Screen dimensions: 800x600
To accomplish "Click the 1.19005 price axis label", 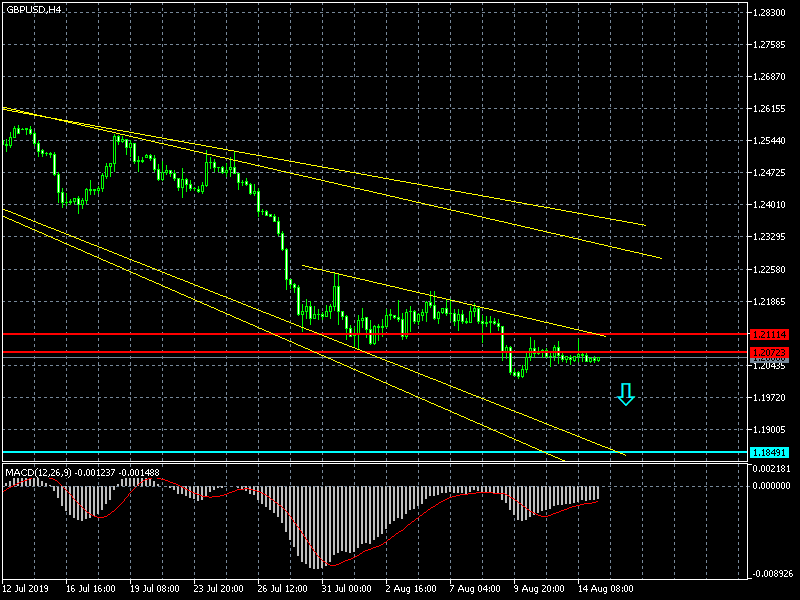I will pos(769,430).
